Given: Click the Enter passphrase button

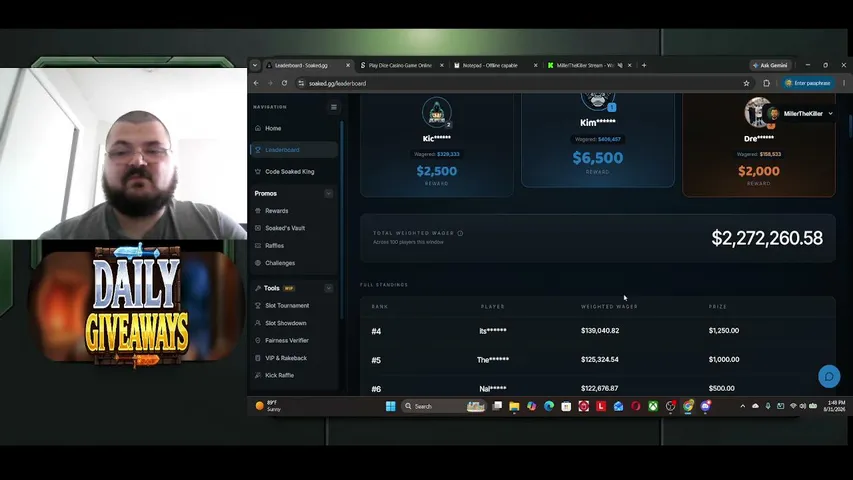Looking at the screenshot, I should [808, 83].
